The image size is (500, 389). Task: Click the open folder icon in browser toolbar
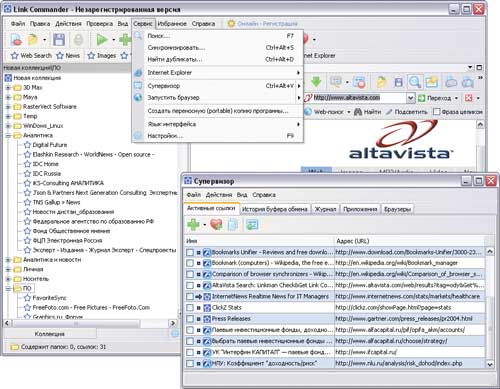381,82
